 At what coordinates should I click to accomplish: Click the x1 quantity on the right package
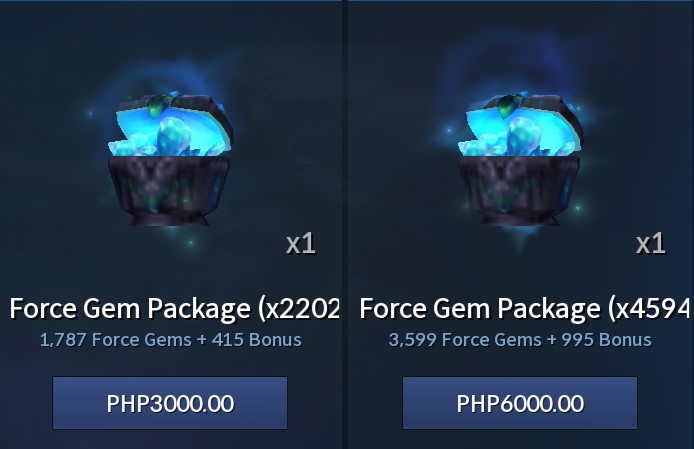pos(651,244)
